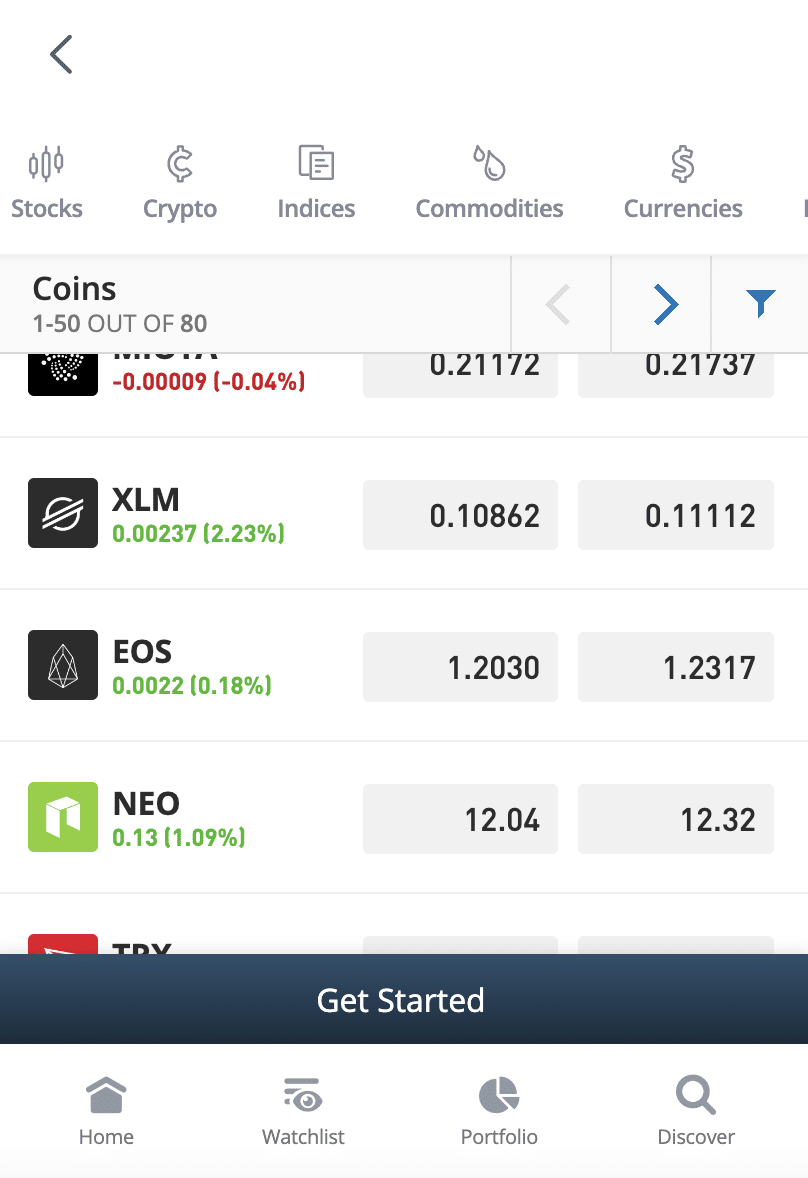Open the Stocks category
This screenshot has width=808, height=1178.
click(x=47, y=183)
